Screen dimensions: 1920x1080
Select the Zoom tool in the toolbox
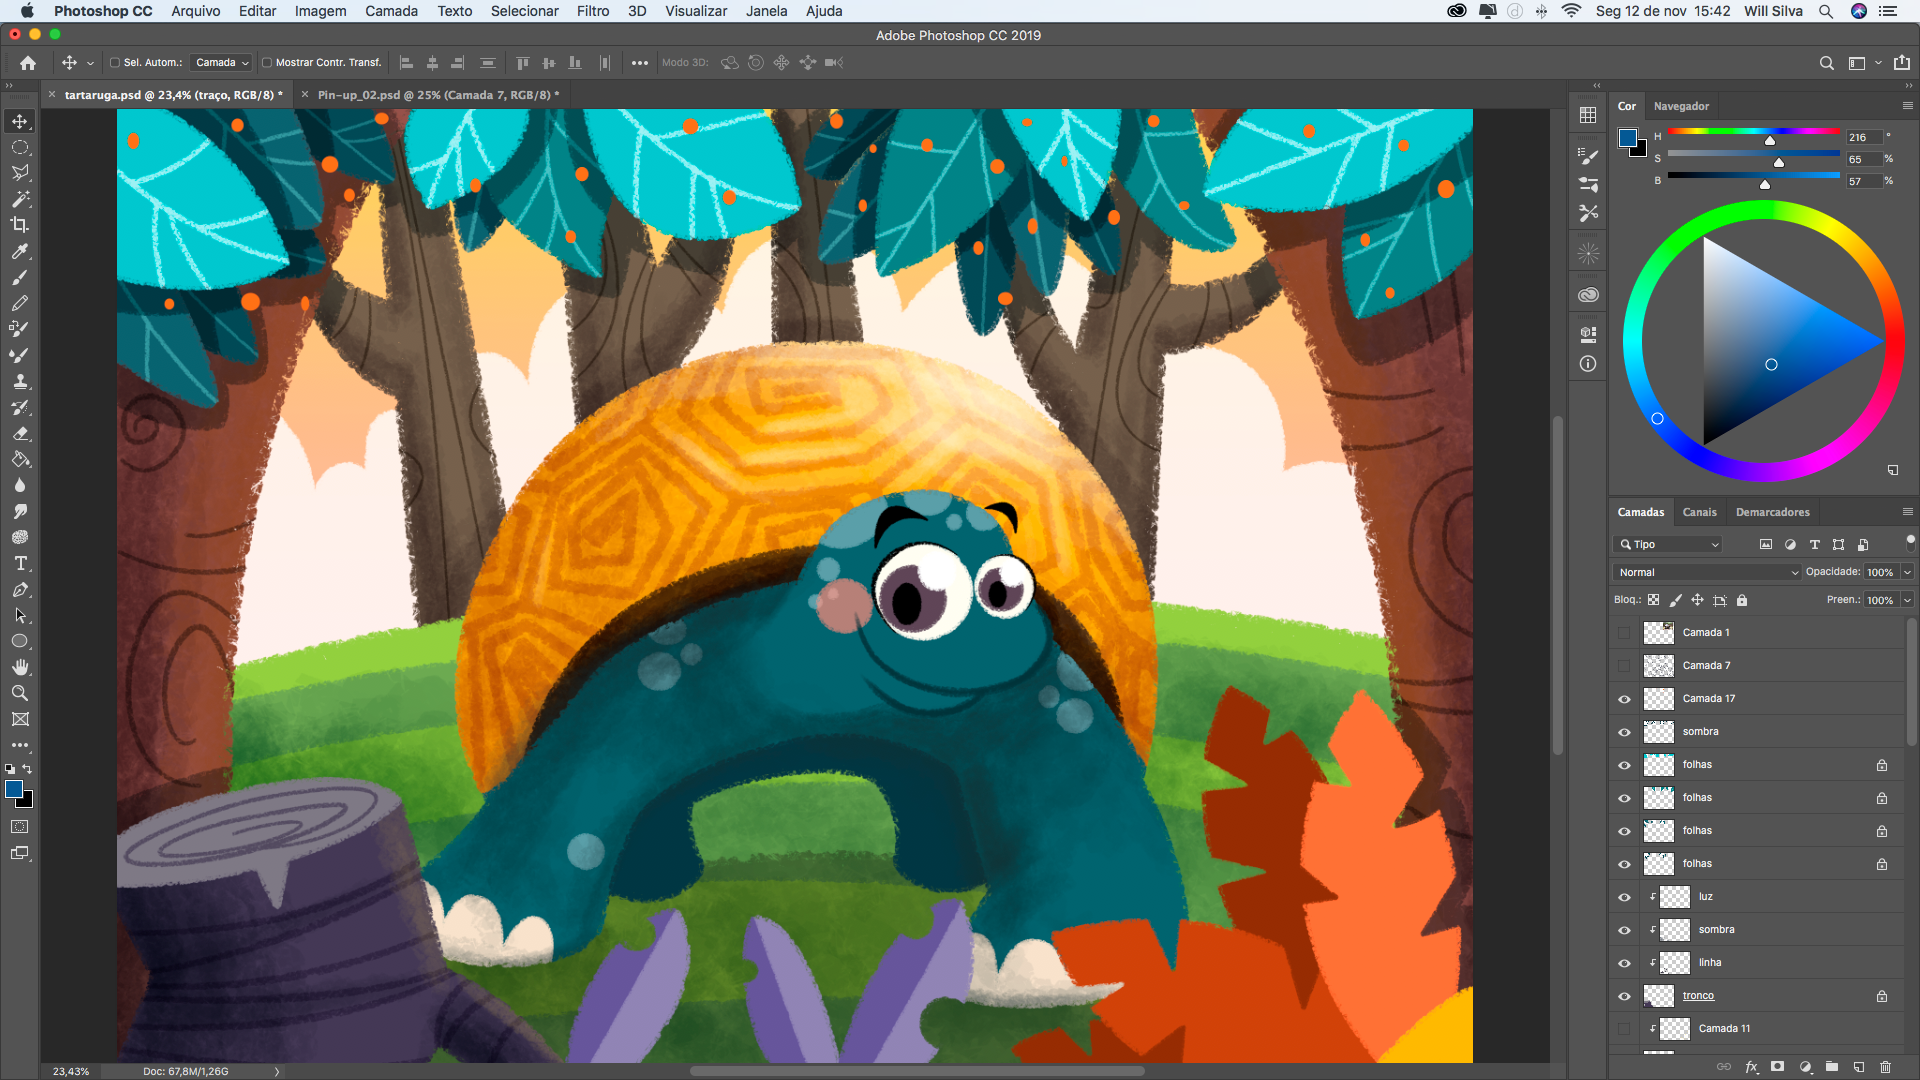point(20,693)
